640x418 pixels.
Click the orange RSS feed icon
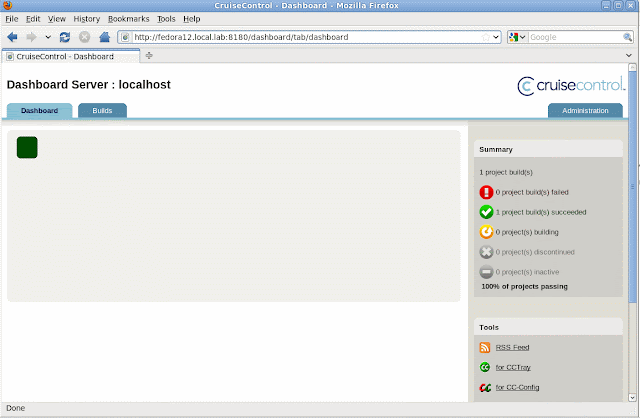tap(484, 347)
